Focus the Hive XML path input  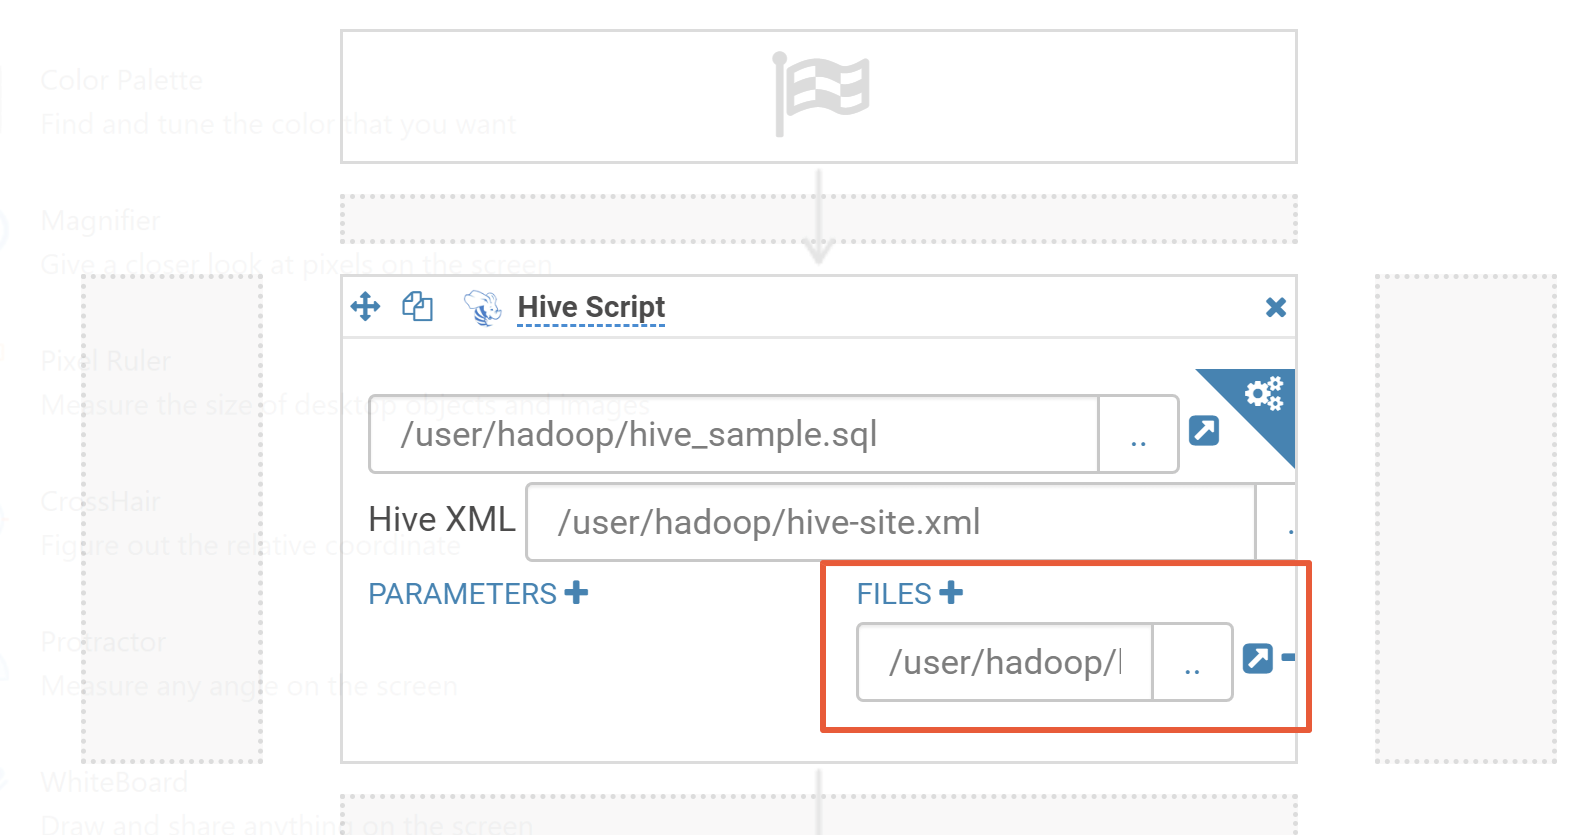pos(890,523)
